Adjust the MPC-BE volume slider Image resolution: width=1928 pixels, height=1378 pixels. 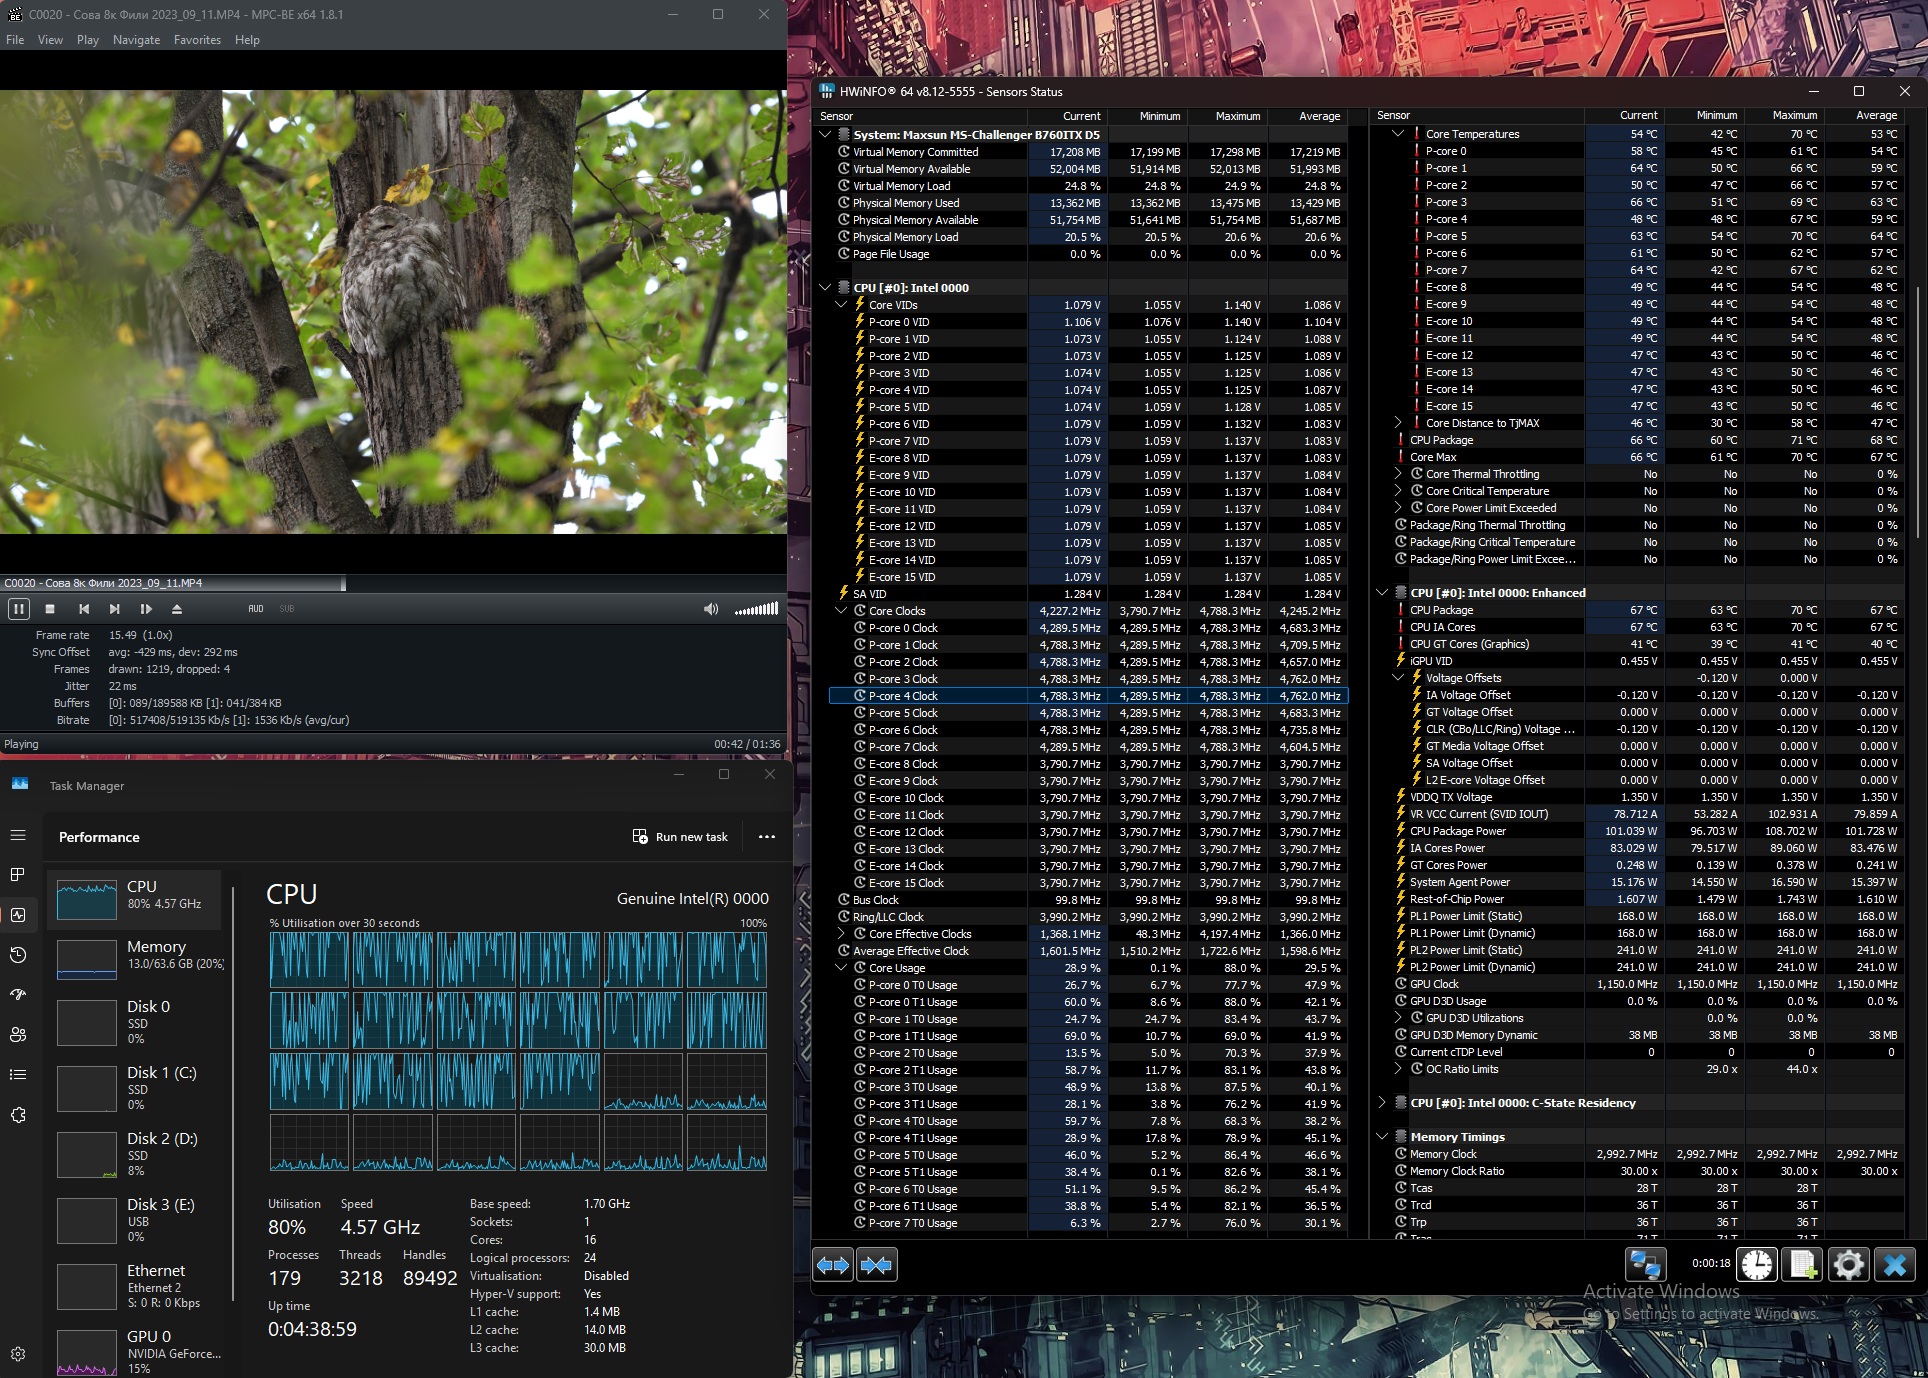(756, 609)
